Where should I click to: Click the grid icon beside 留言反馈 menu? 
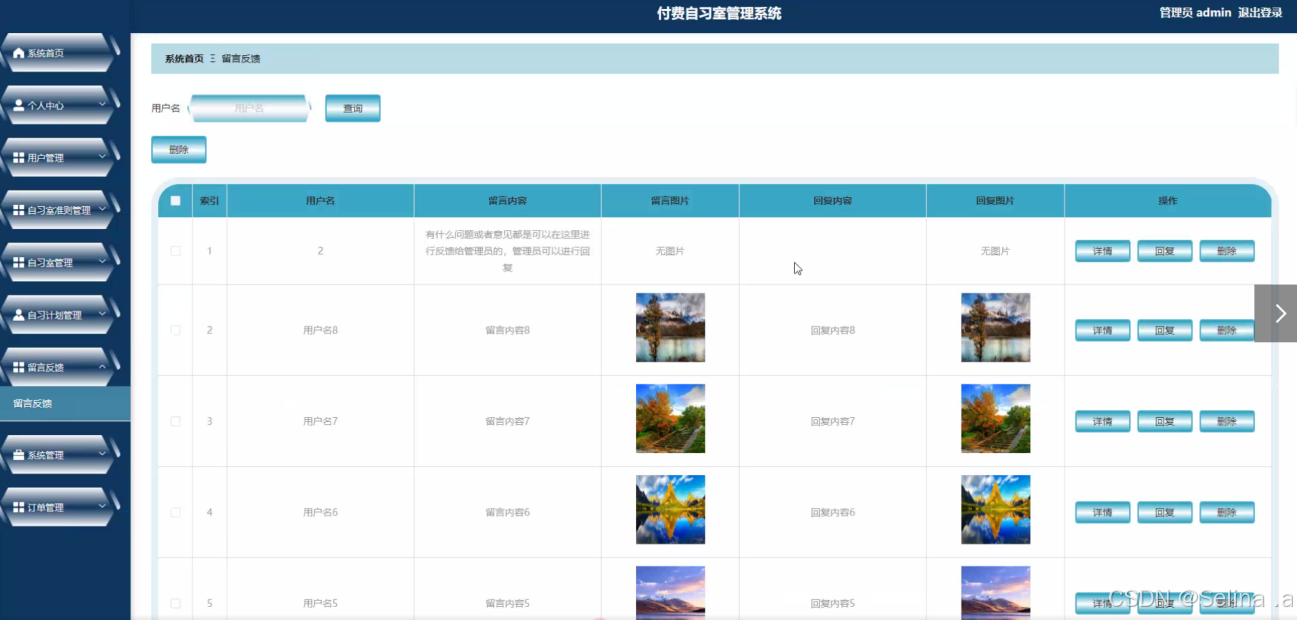(x=19, y=367)
